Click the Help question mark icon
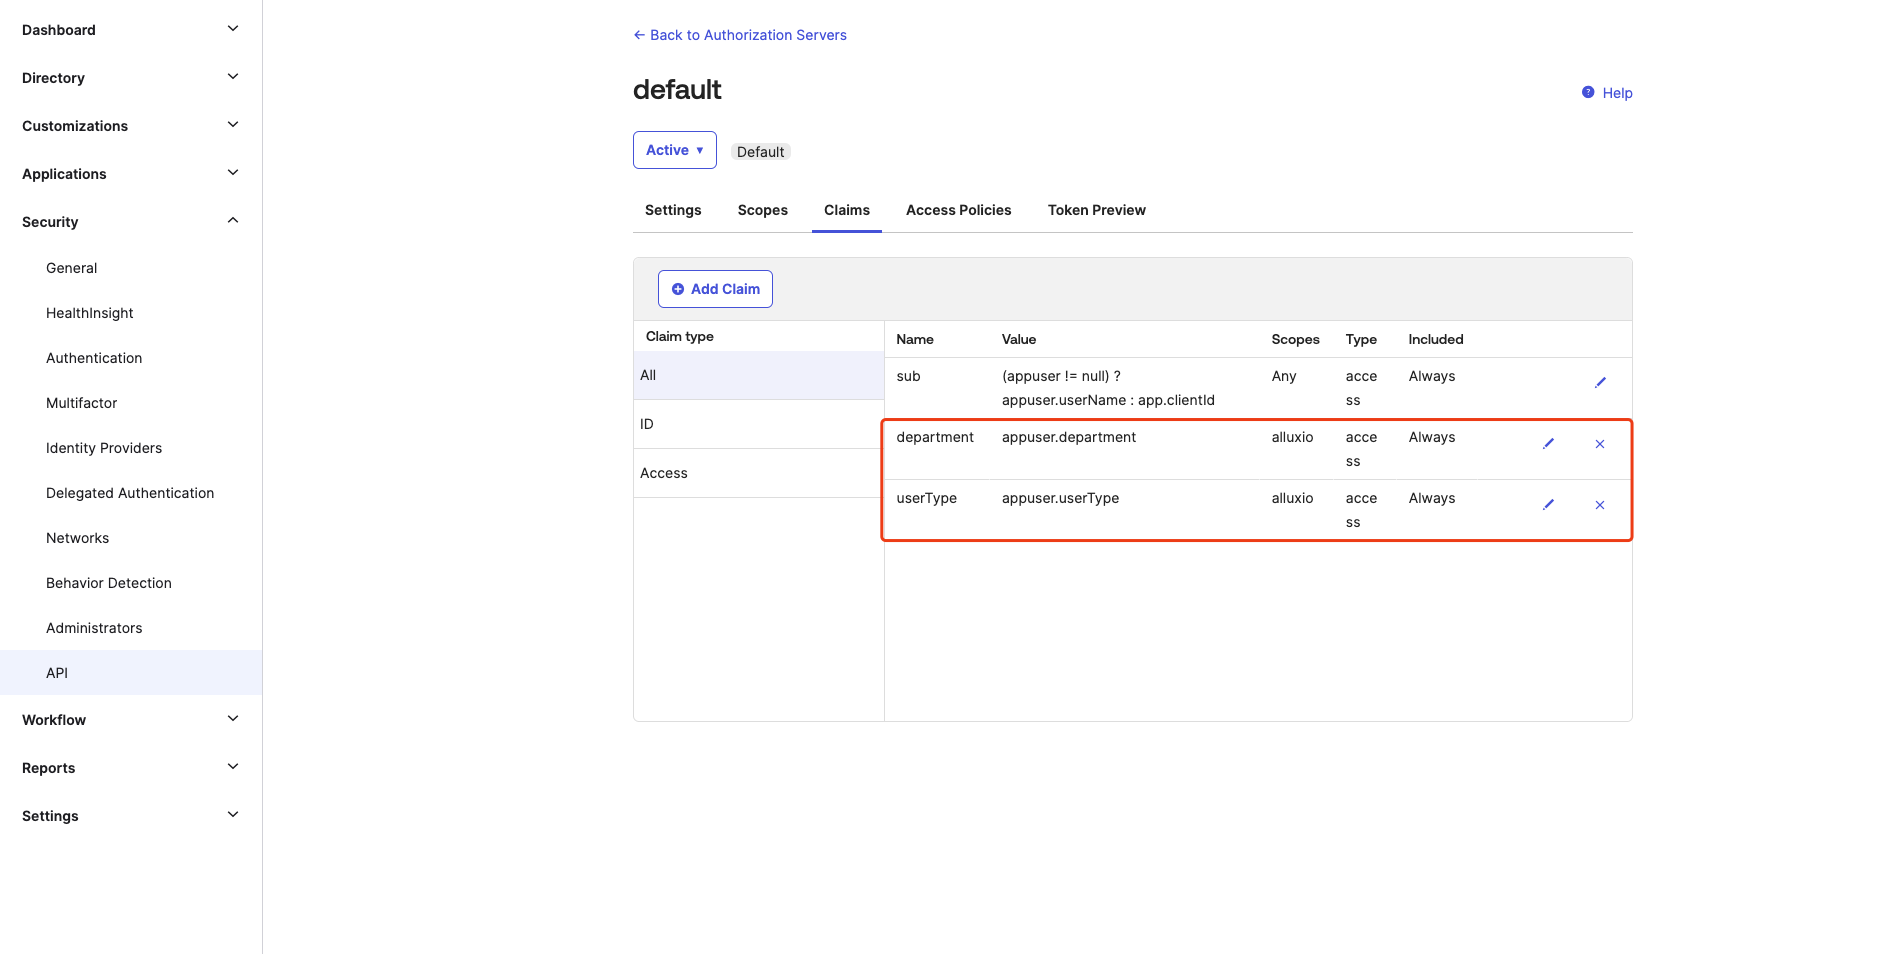Screen dimensions: 1900x954 1588,92
